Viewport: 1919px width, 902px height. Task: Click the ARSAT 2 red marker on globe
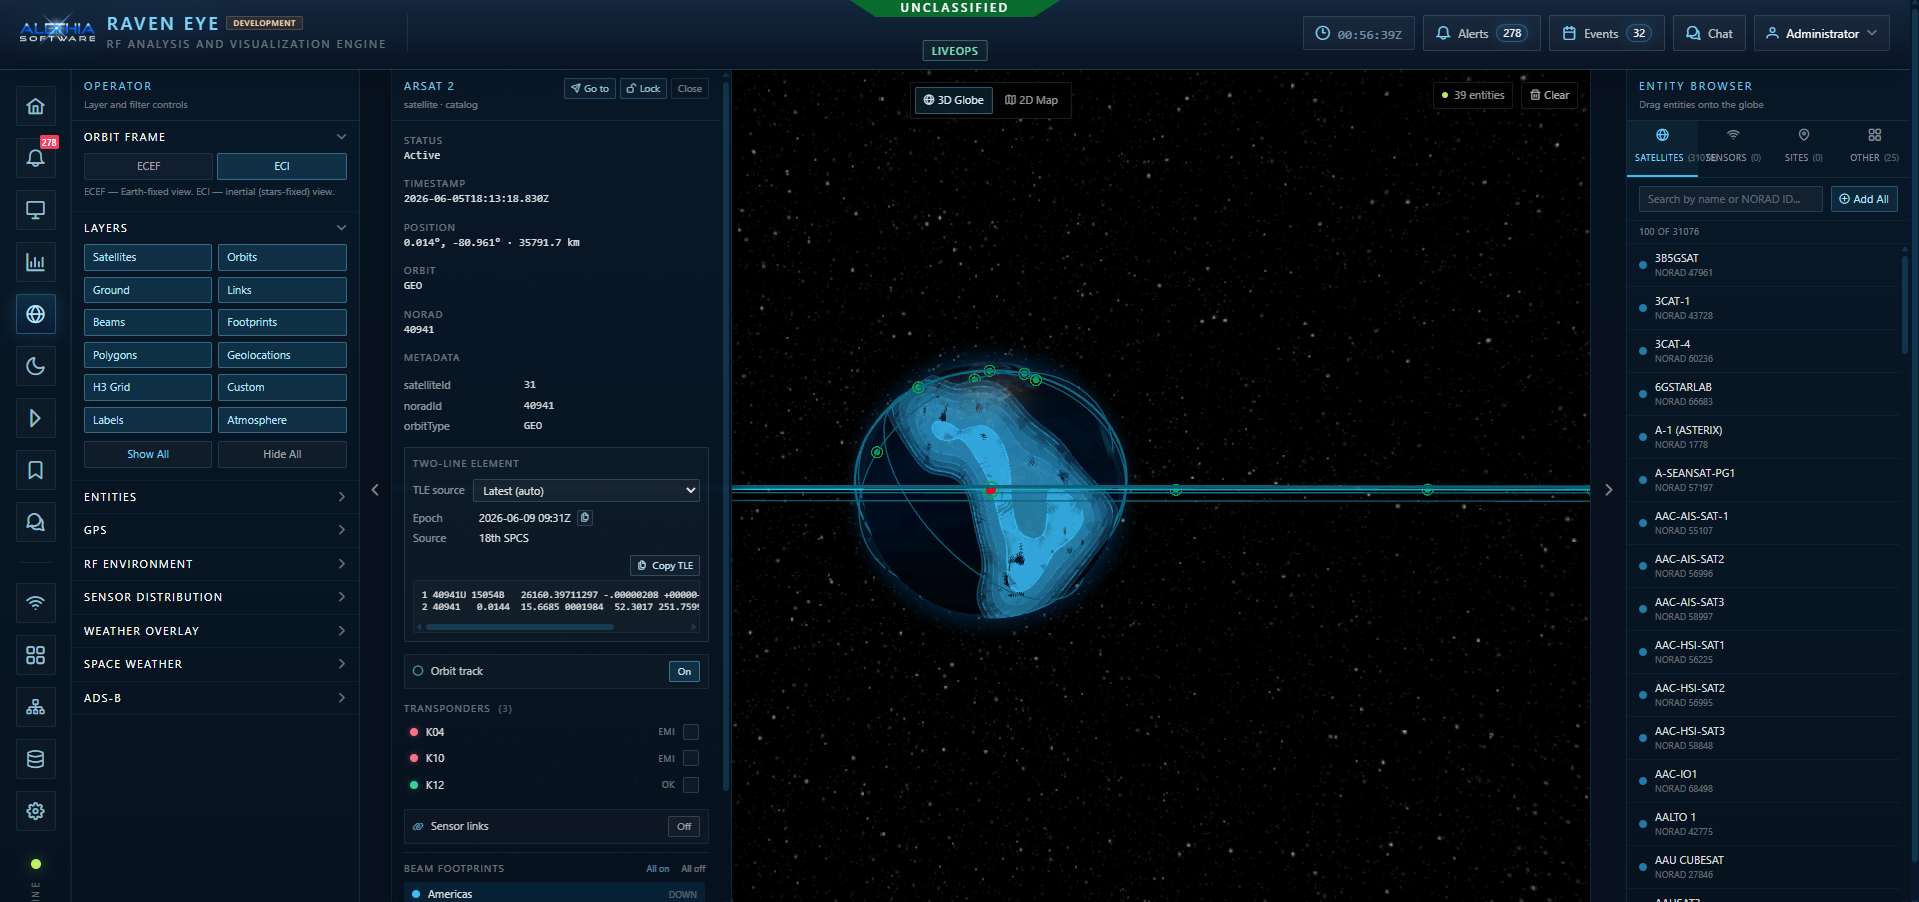991,490
